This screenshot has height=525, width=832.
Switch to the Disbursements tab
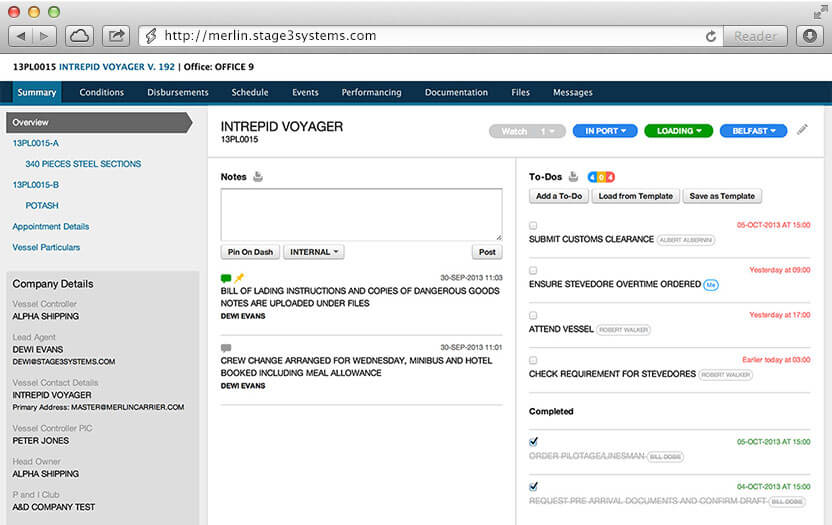[x=177, y=93]
